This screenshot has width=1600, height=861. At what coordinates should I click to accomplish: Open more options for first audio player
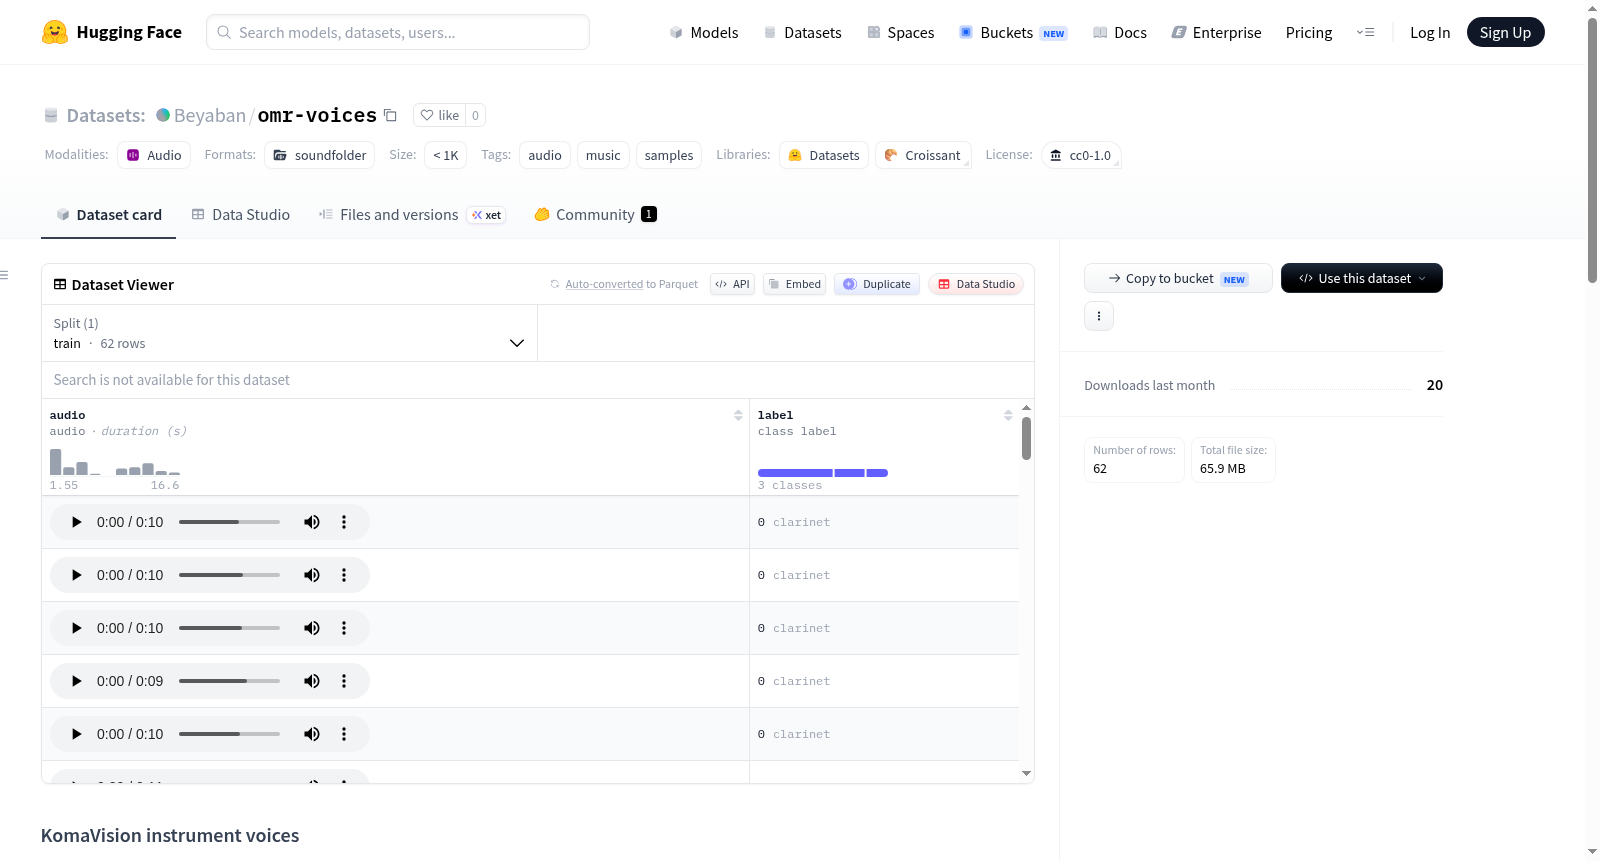[344, 522]
